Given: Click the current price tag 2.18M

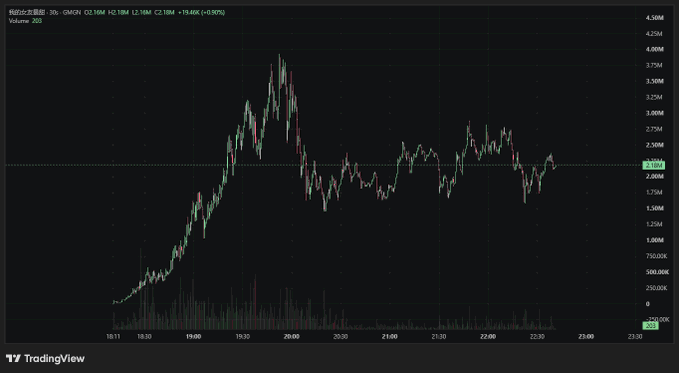Looking at the screenshot, I should (654, 165).
